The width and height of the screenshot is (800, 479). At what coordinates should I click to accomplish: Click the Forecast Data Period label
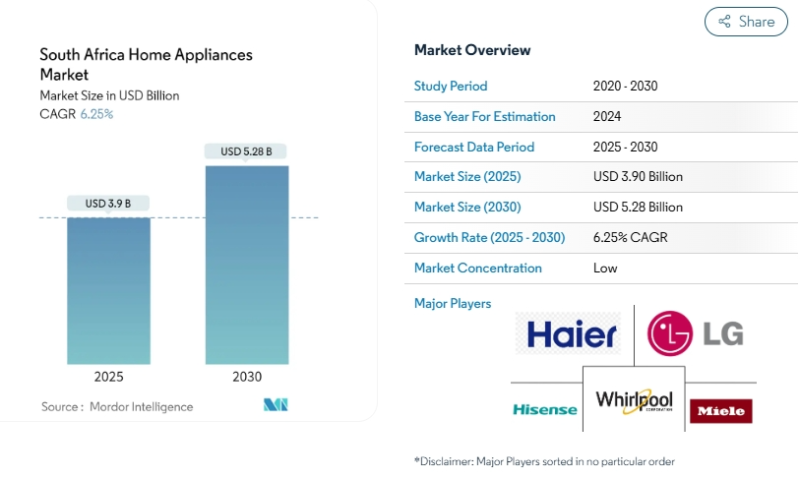474,147
